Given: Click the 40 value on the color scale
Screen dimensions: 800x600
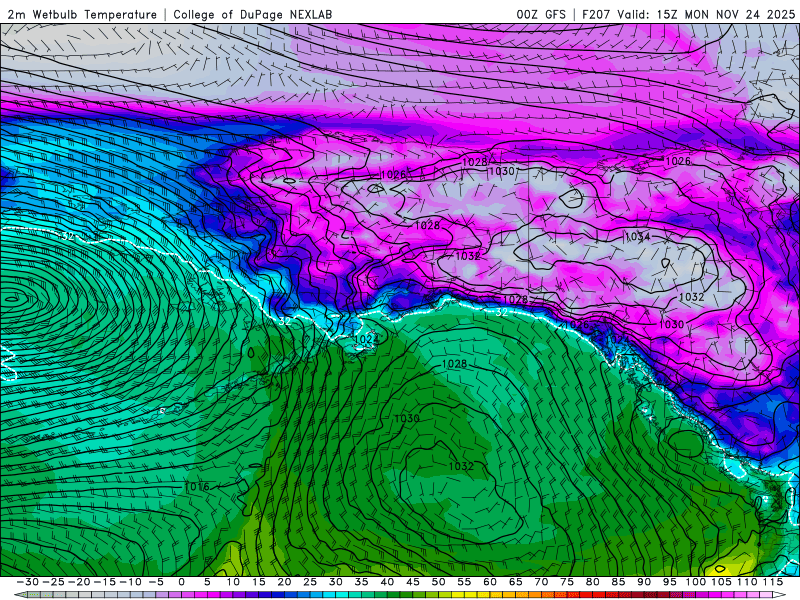Looking at the screenshot, I should pos(387,582).
